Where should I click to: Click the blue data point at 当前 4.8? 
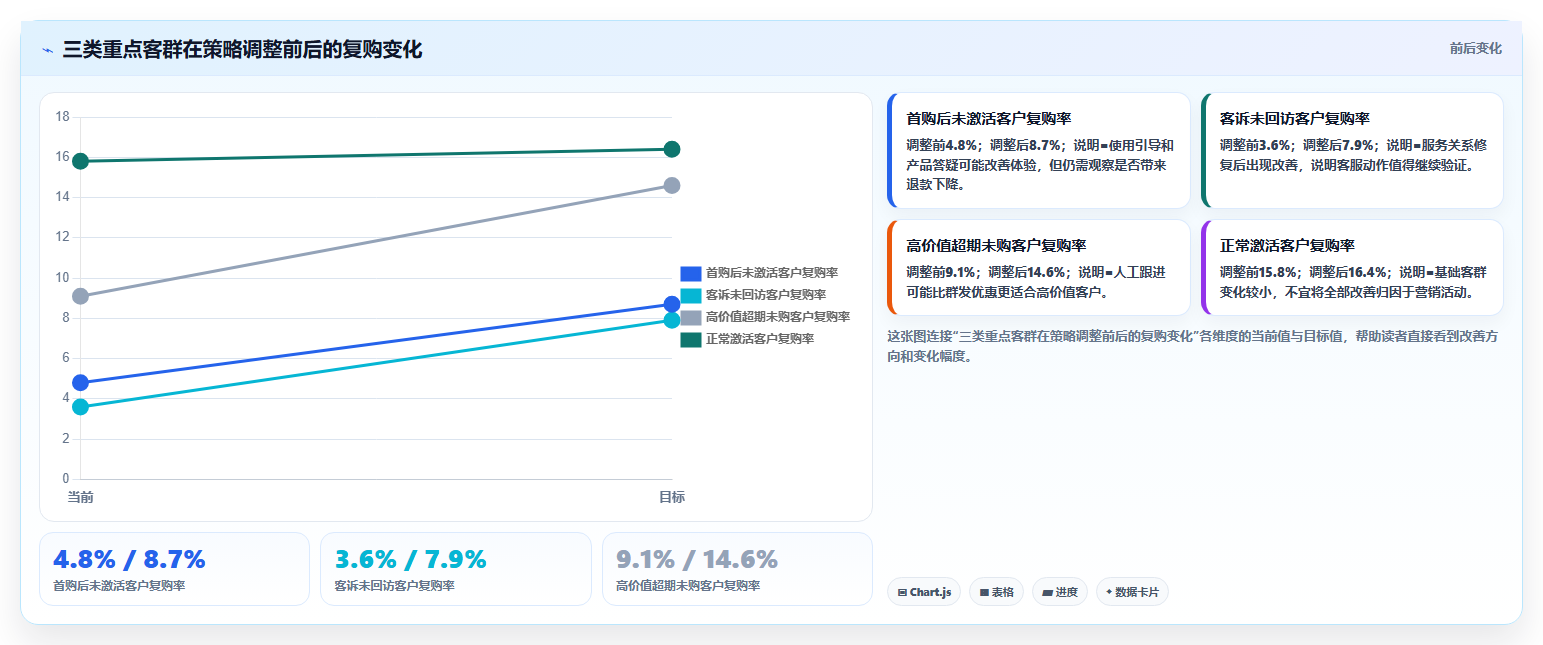pyautogui.click(x=80, y=382)
